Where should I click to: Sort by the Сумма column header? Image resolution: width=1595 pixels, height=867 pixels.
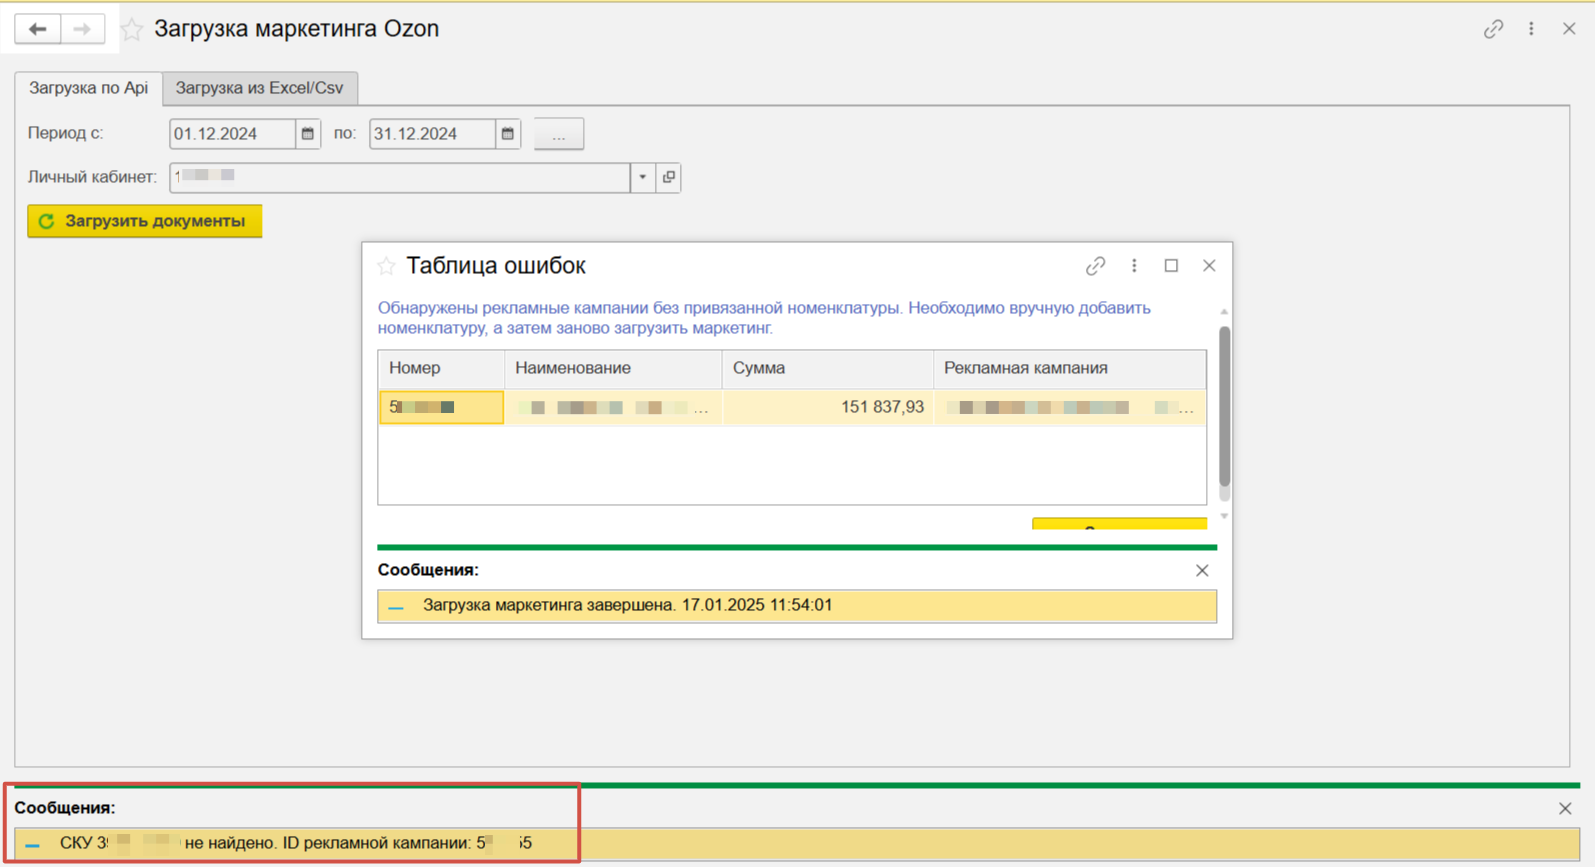(827, 368)
